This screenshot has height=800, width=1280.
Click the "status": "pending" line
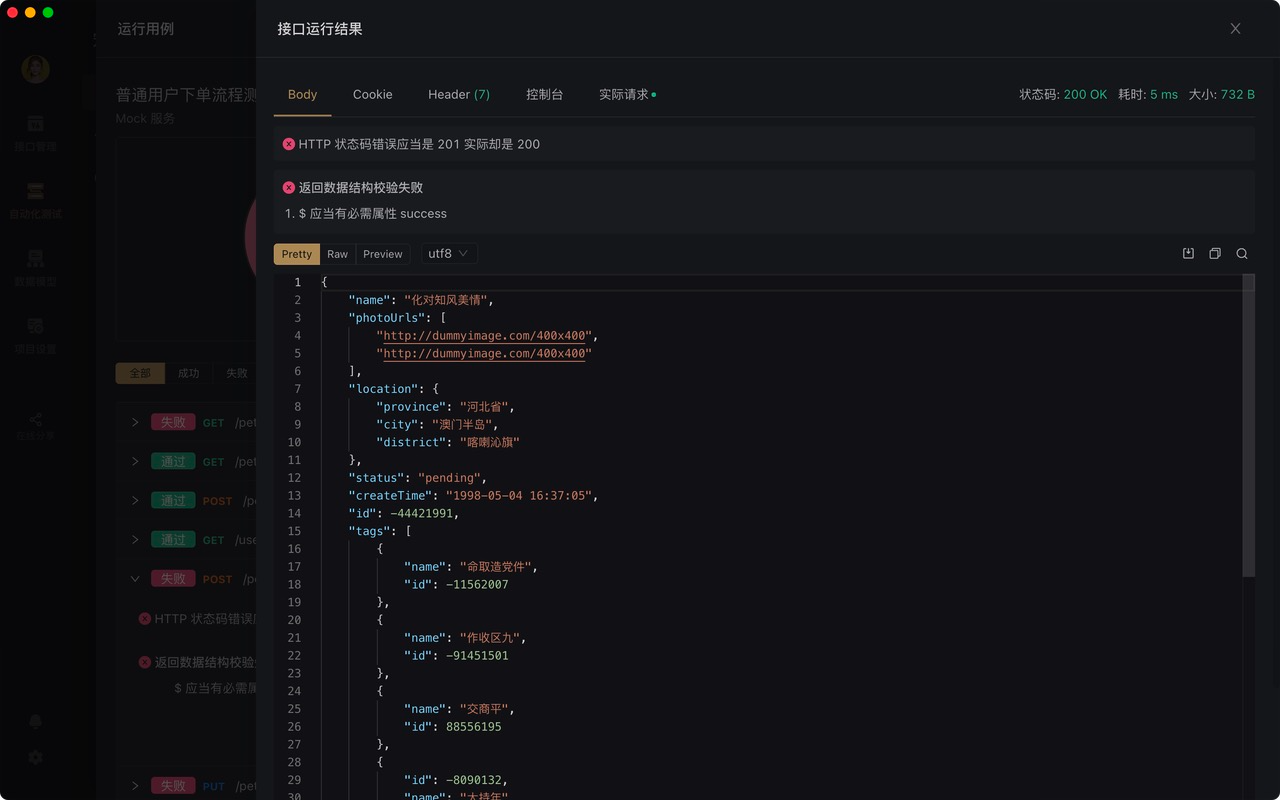[x=418, y=478]
